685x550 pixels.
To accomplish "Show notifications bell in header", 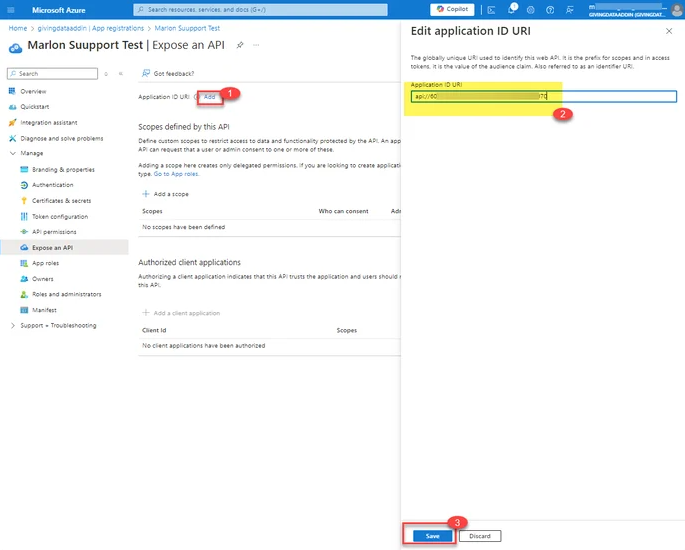I will click(x=511, y=10).
